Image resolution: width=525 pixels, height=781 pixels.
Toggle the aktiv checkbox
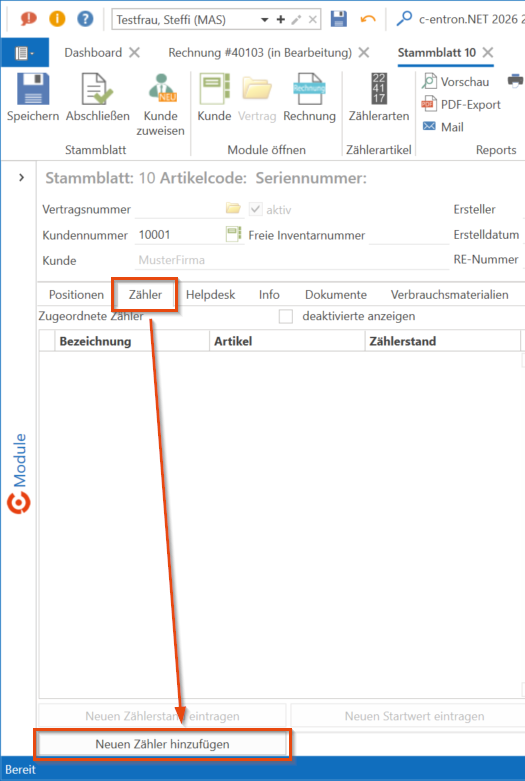pyautogui.click(x=256, y=209)
